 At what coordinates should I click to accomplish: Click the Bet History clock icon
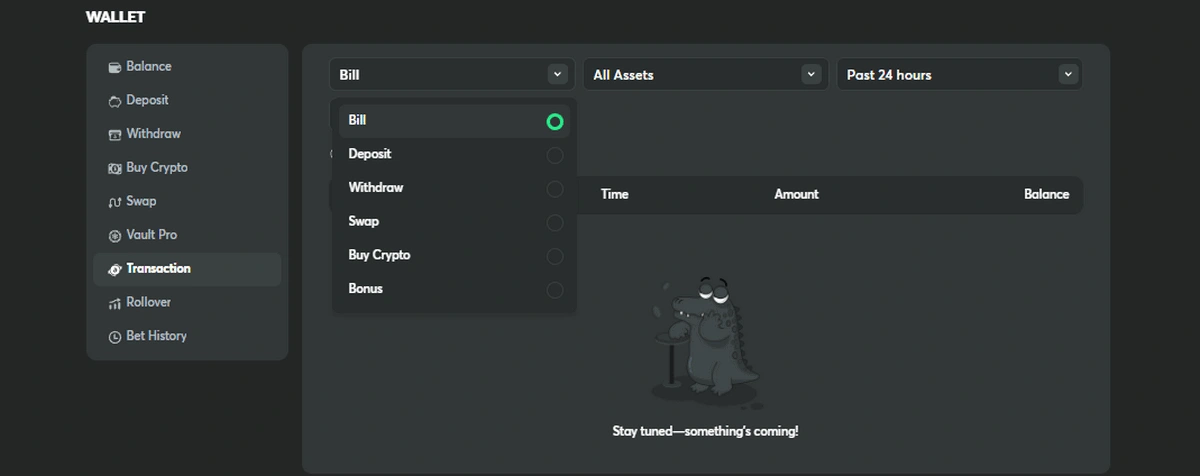tap(115, 337)
